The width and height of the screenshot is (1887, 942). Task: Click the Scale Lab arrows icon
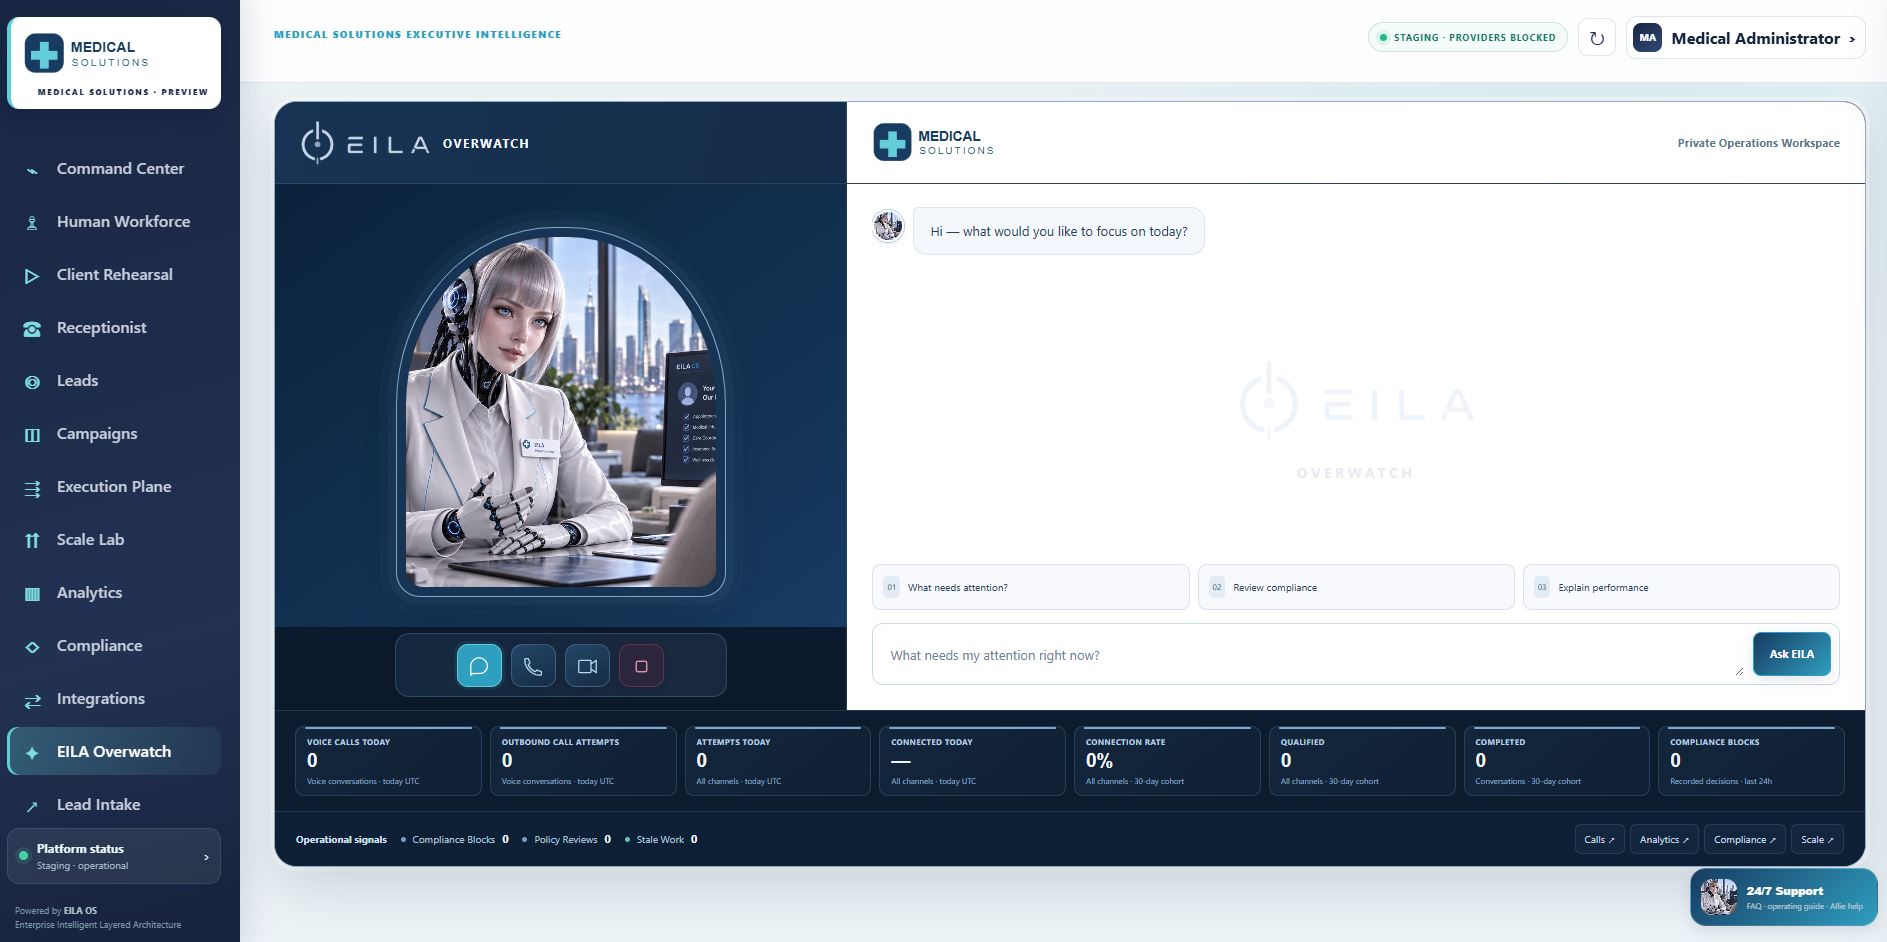click(x=32, y=540)
